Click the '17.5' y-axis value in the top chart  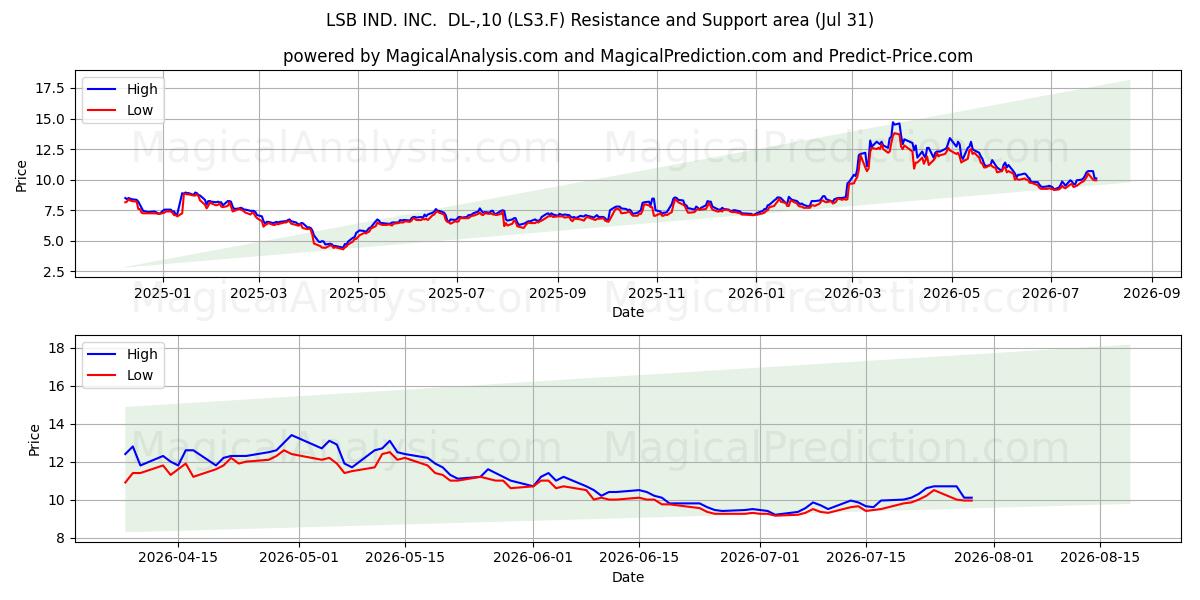(x=50, y=88)
